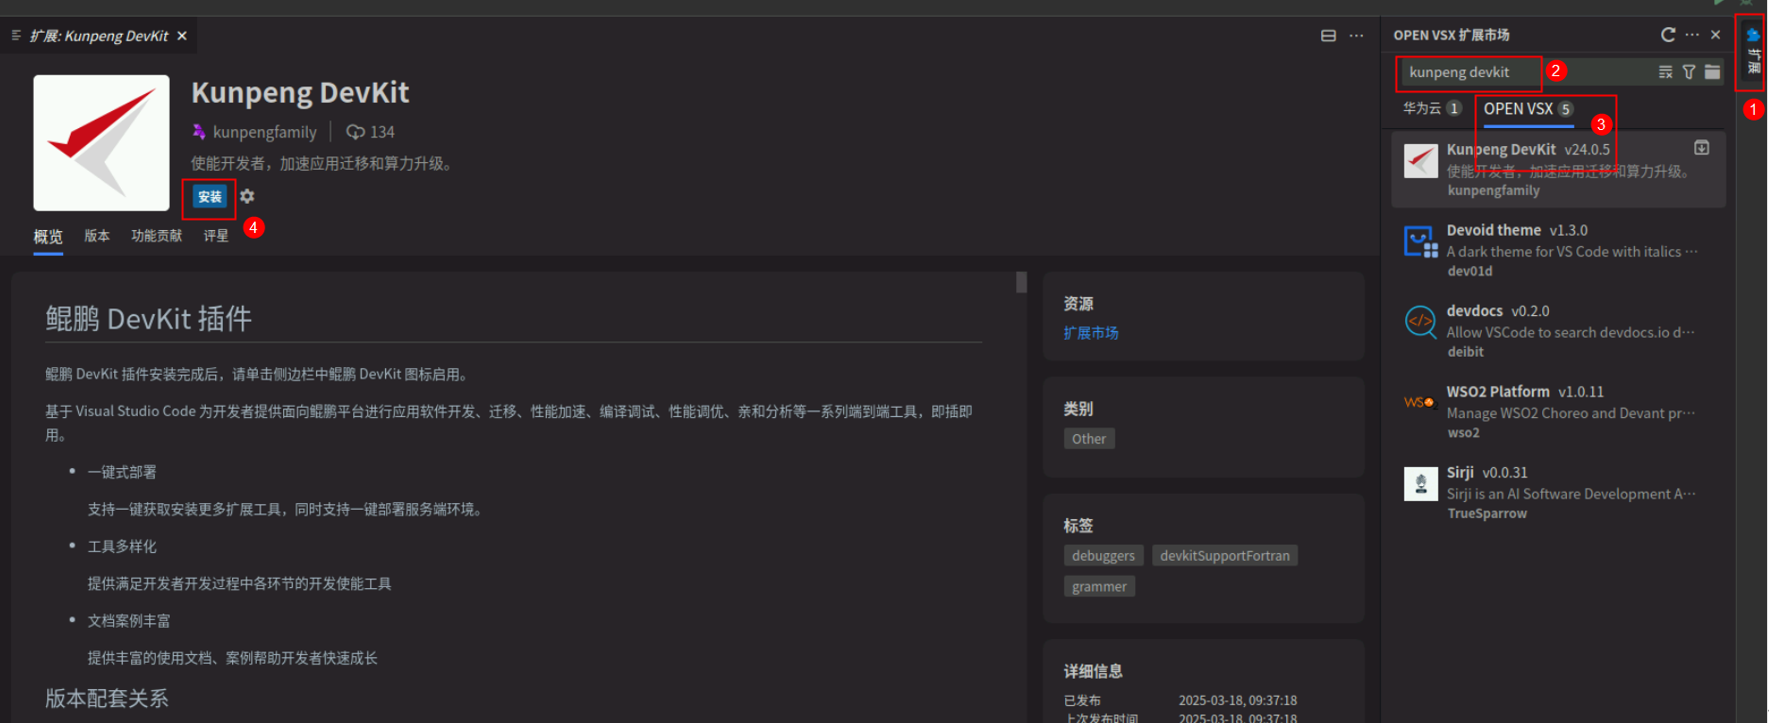Click the 已发布 date 2025-03-18, 09:37:18
Screen dimensions: 1769x723
point(1238,700)
